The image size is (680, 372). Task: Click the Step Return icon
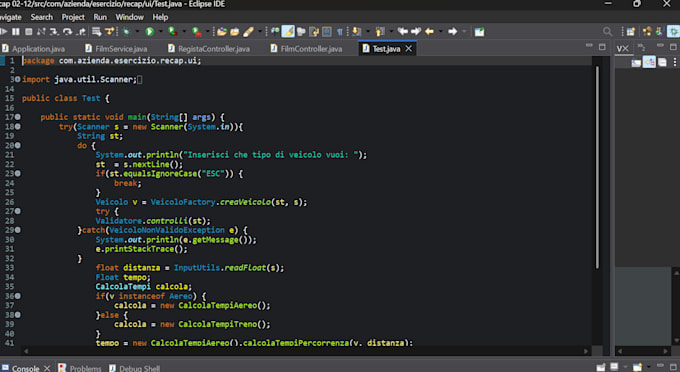point(81,32)
